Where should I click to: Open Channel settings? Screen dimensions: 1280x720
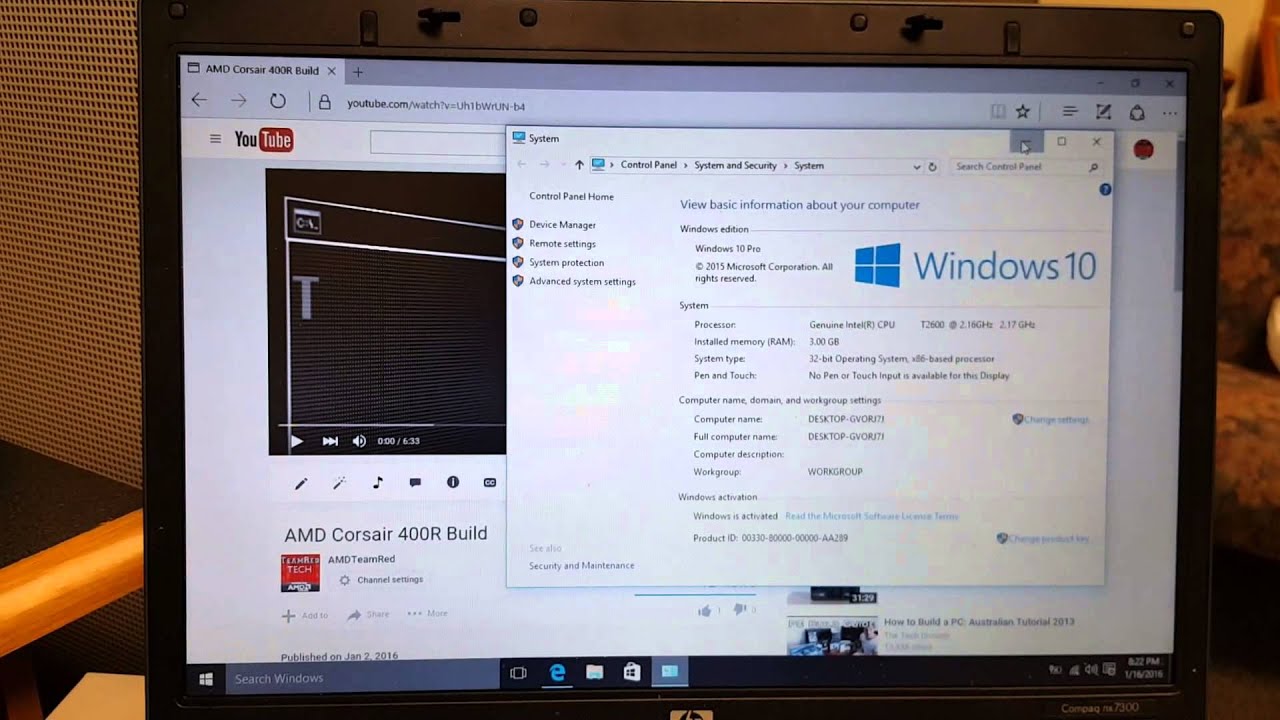point(381,580)
